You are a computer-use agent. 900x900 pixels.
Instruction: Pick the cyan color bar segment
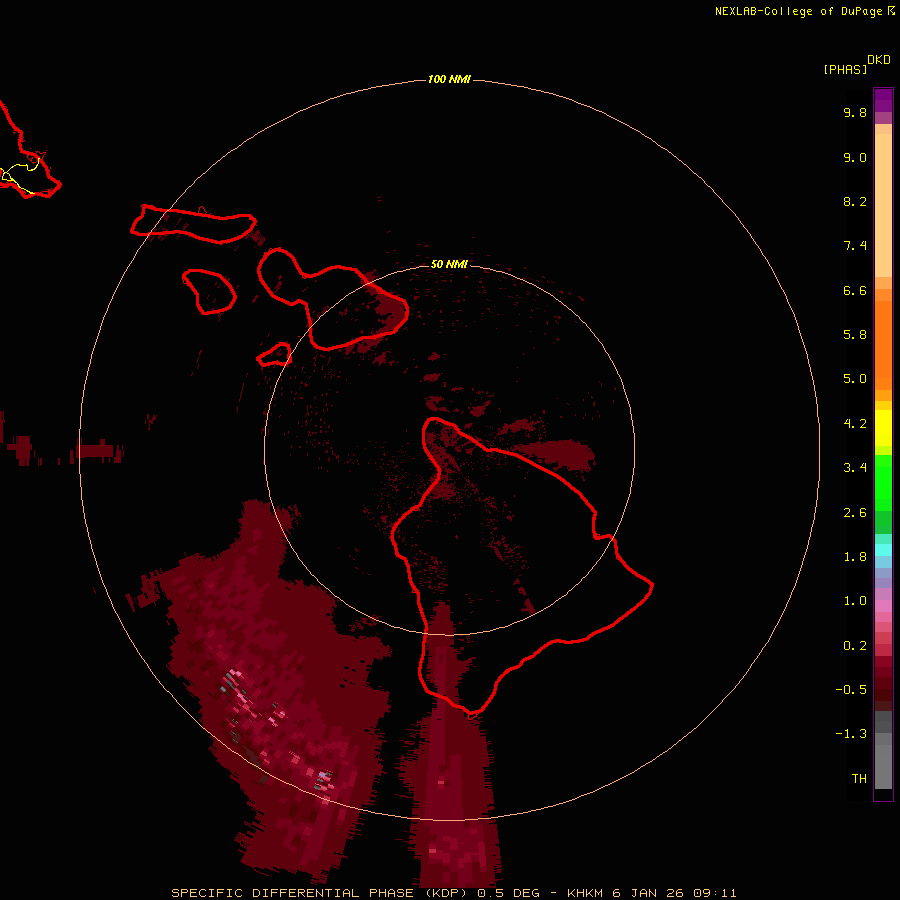883,550
